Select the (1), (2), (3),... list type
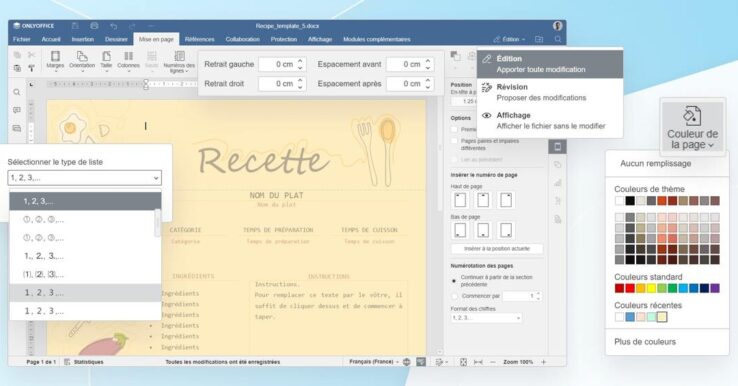Screen dimensions: 738x386 pos(85,274)
